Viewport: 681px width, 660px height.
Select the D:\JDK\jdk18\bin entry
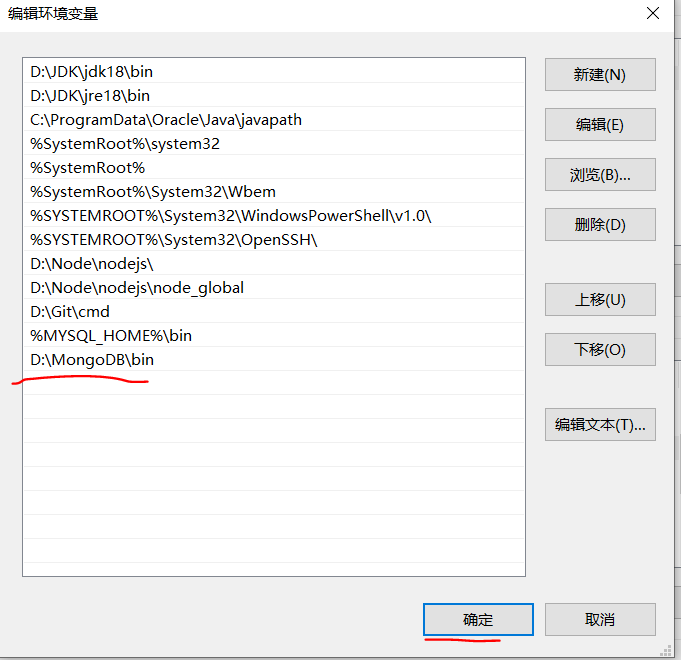274,71
